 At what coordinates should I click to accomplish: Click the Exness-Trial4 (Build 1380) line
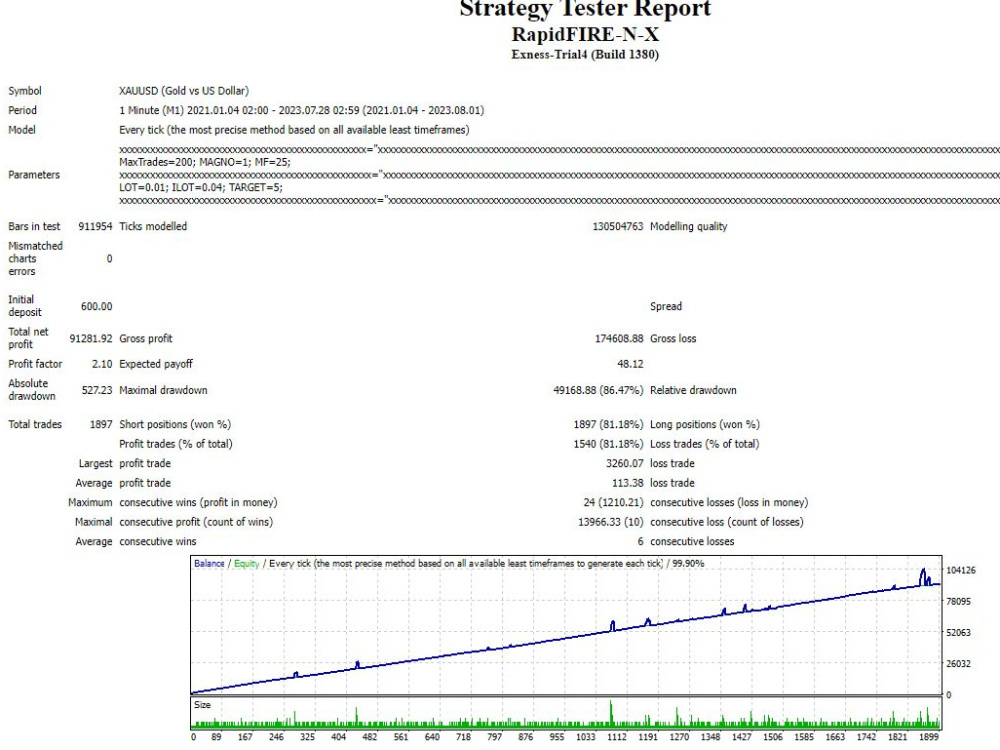point(585,55)
